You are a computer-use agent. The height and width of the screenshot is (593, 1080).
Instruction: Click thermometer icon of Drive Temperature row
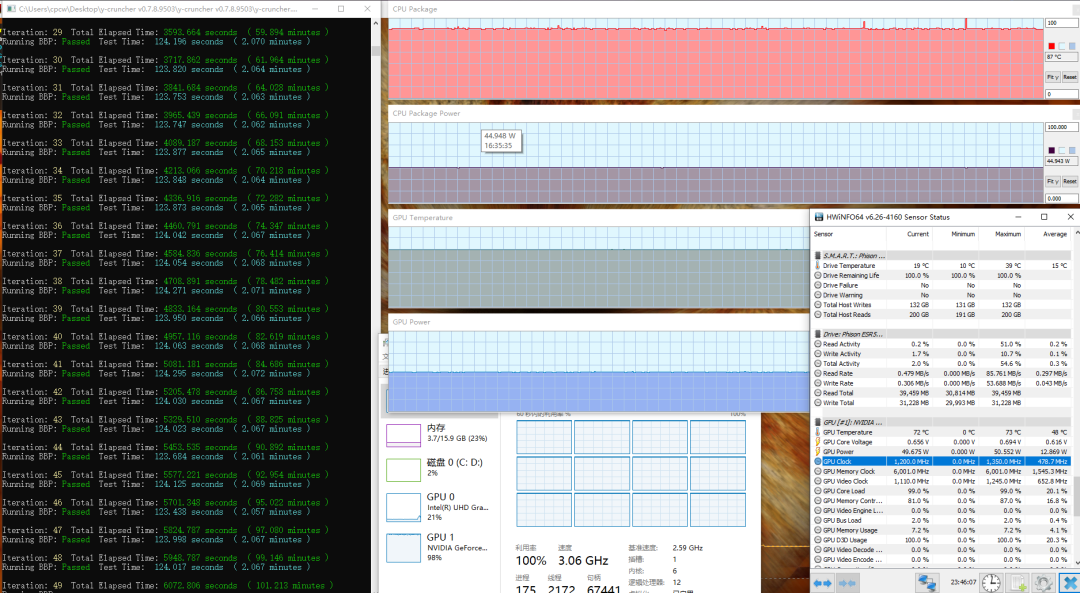(x=818, y=266)
